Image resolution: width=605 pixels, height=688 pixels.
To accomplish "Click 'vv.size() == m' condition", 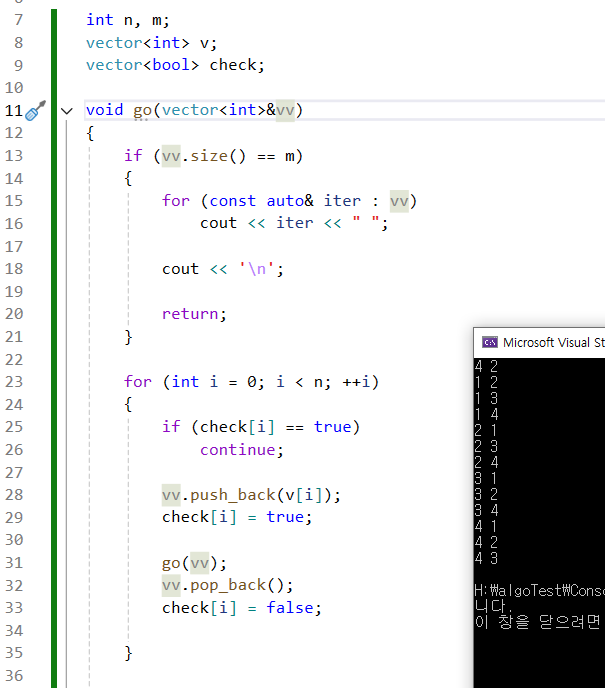I will tap(229, 156).
